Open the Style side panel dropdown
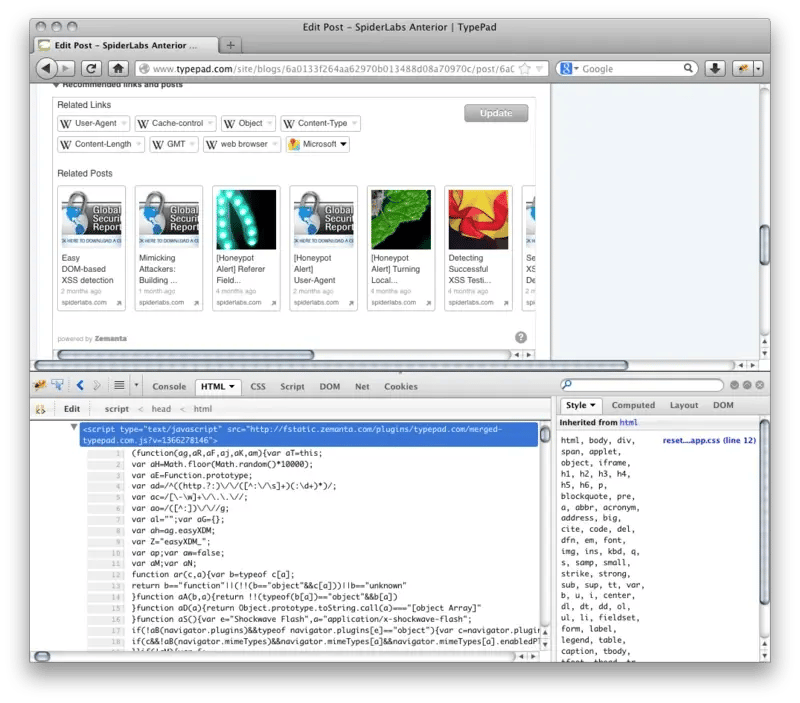Screen dimensions: 800x703 click(581, 405)
